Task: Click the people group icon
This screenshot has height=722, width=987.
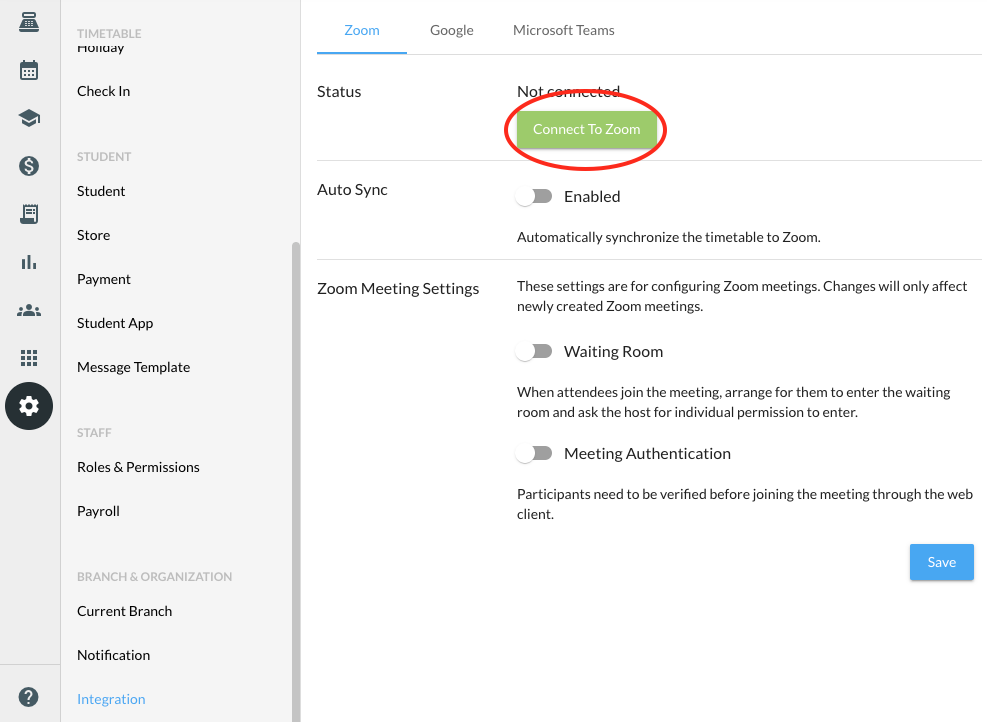Action: [29, 310]
